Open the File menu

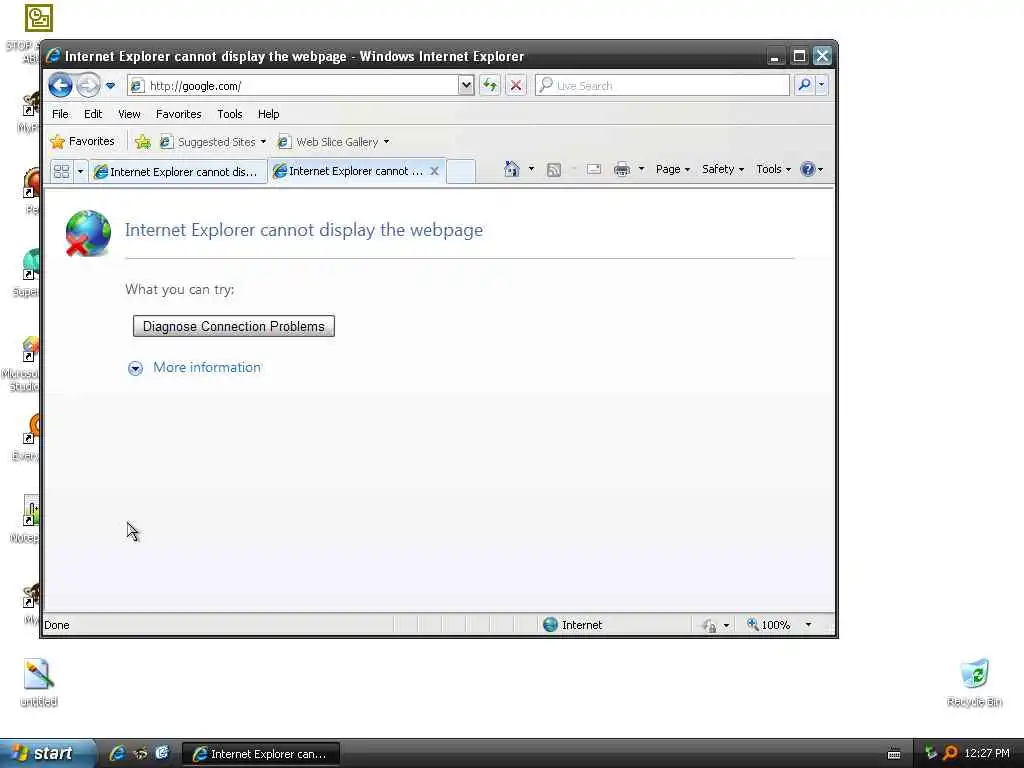(60, 114)
